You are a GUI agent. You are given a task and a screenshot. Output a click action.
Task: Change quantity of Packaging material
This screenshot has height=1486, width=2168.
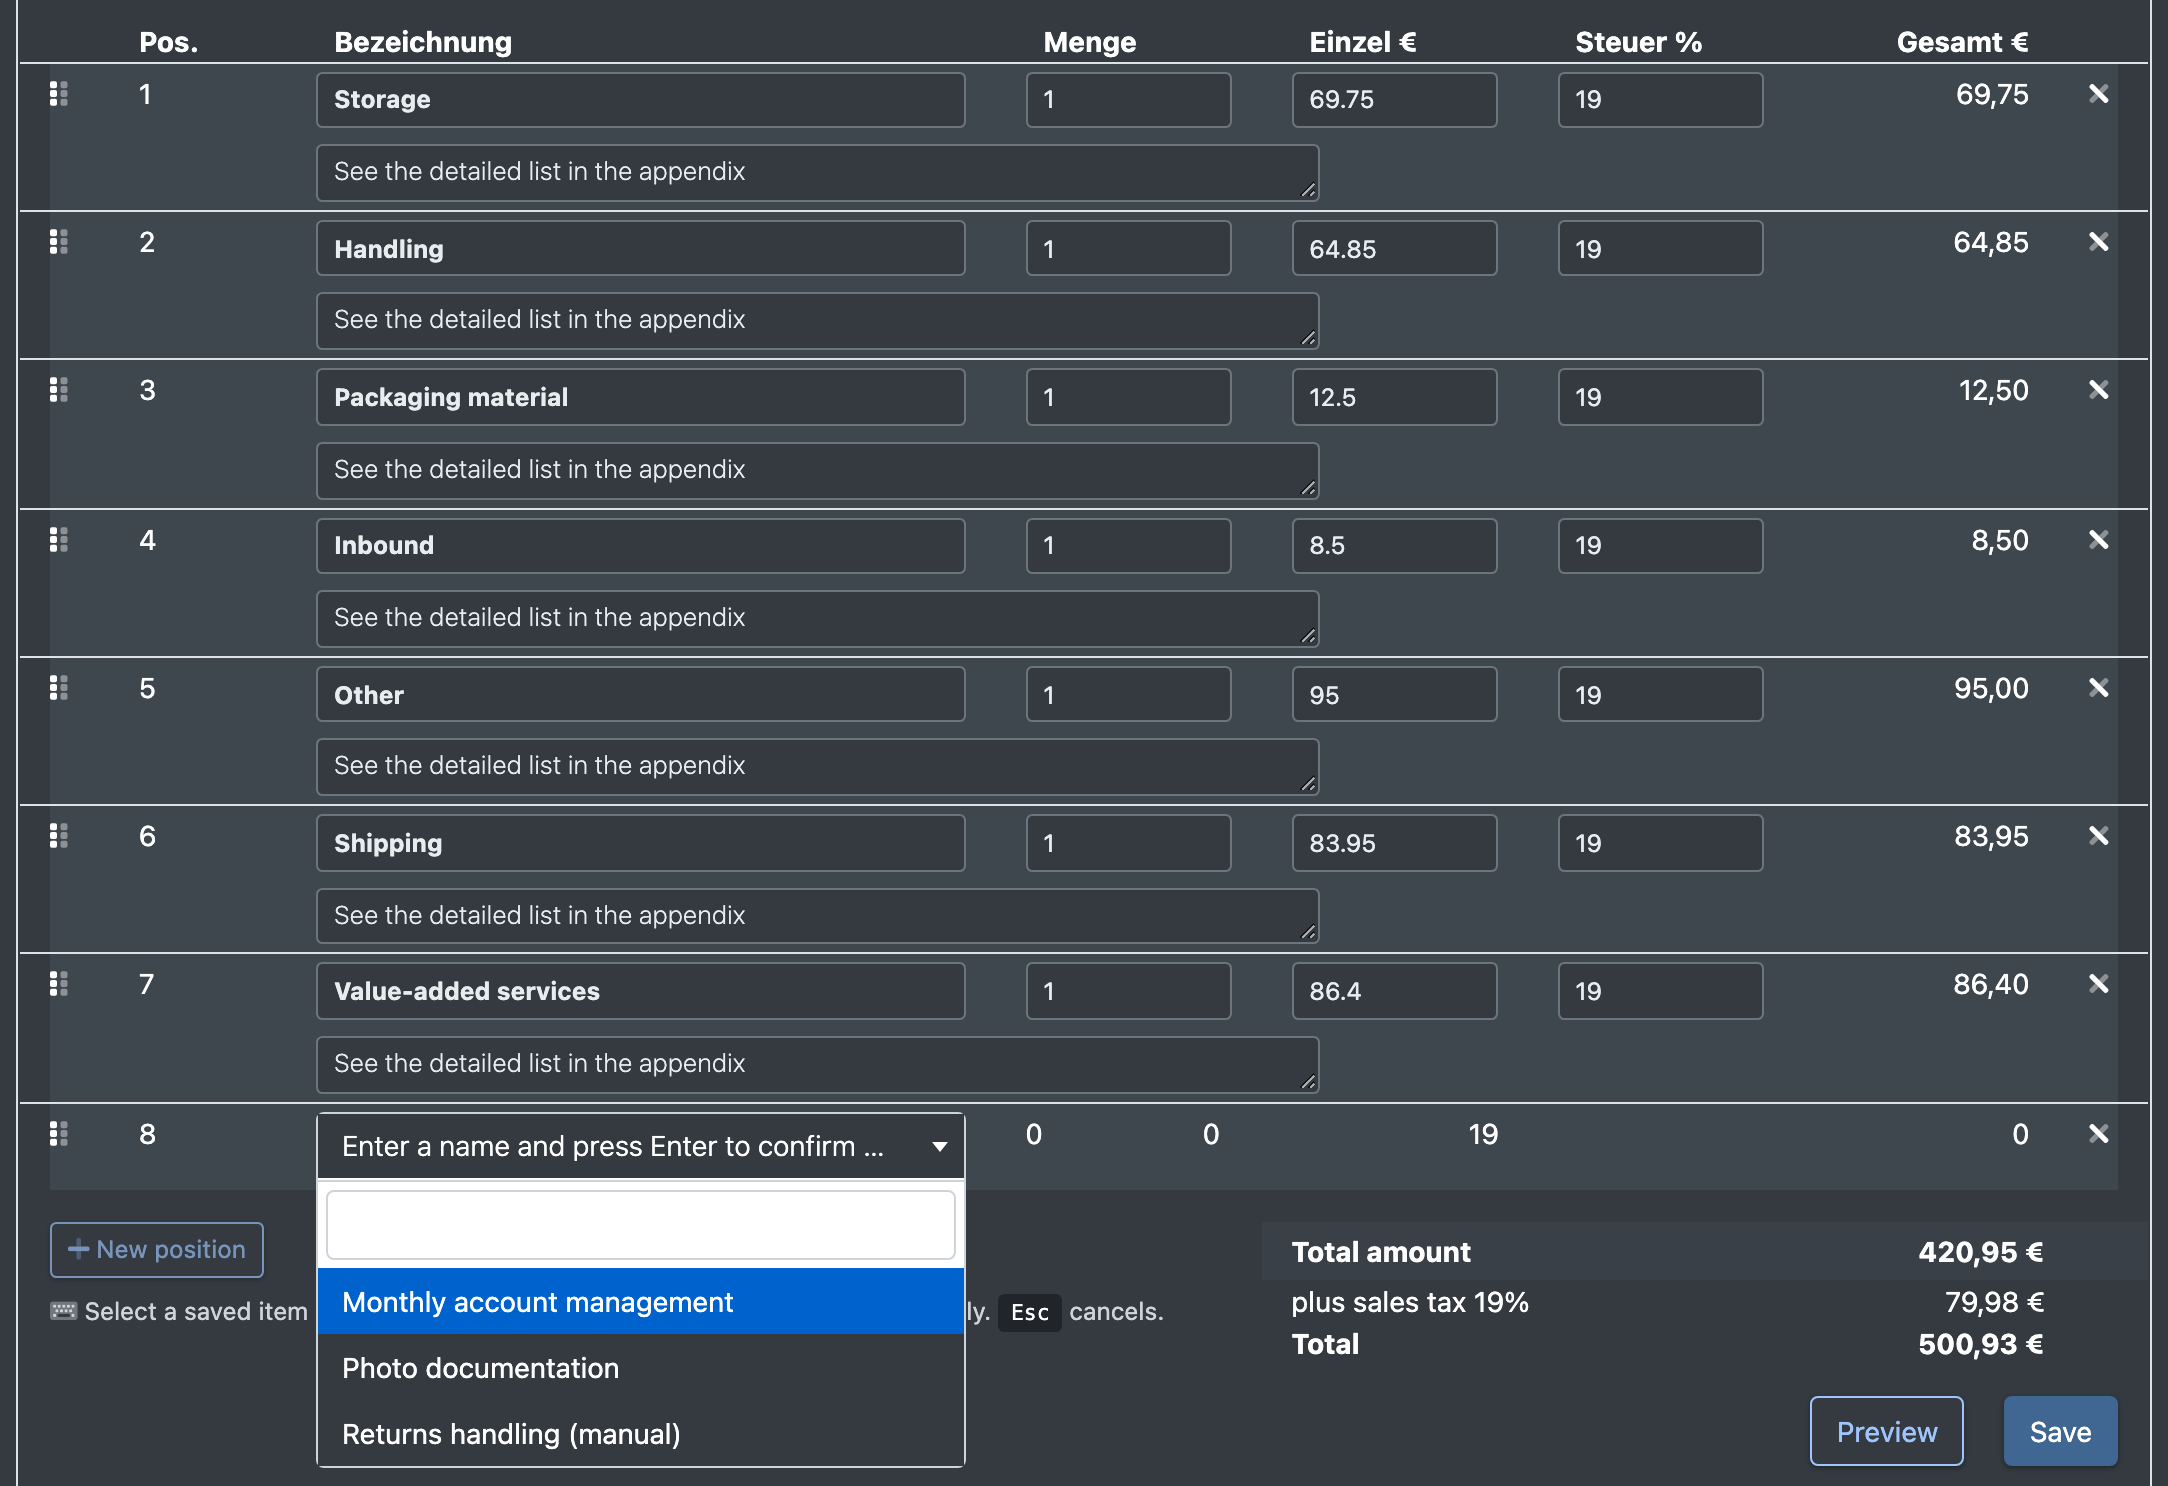1129,397
